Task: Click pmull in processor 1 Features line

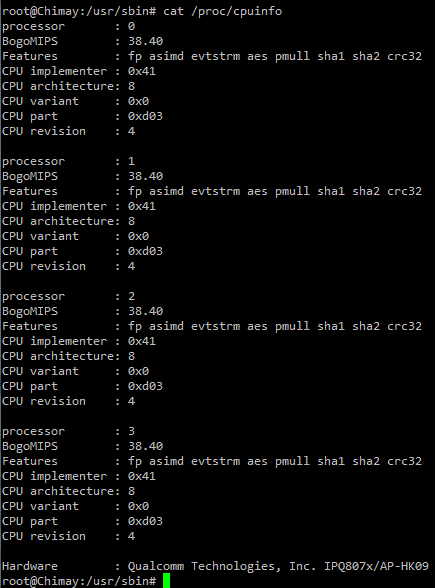Action: point(292,191)
